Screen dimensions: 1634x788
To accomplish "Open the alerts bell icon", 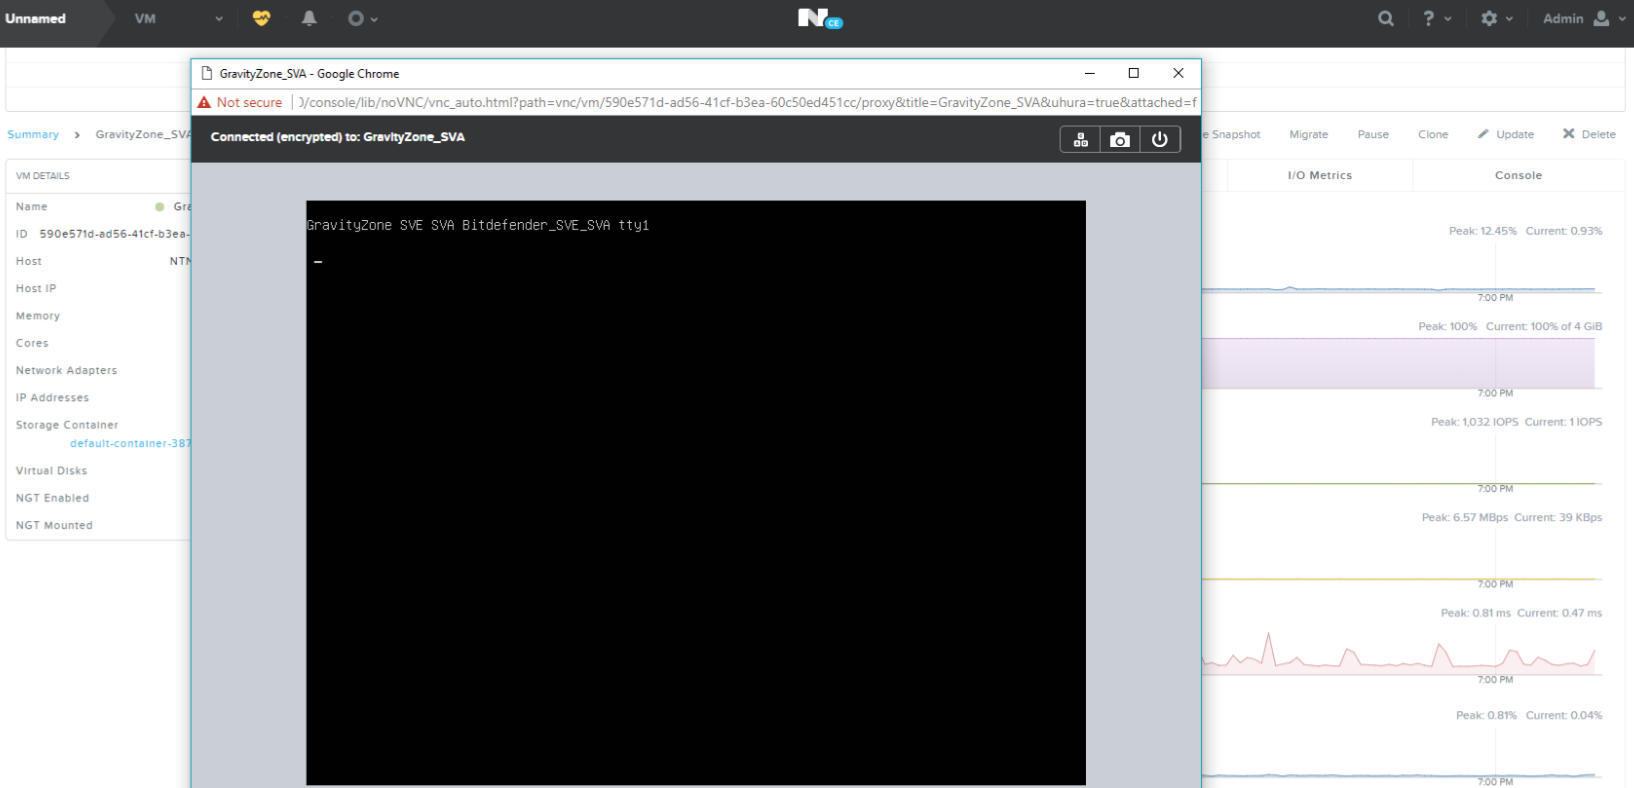I will coord(309,18).
